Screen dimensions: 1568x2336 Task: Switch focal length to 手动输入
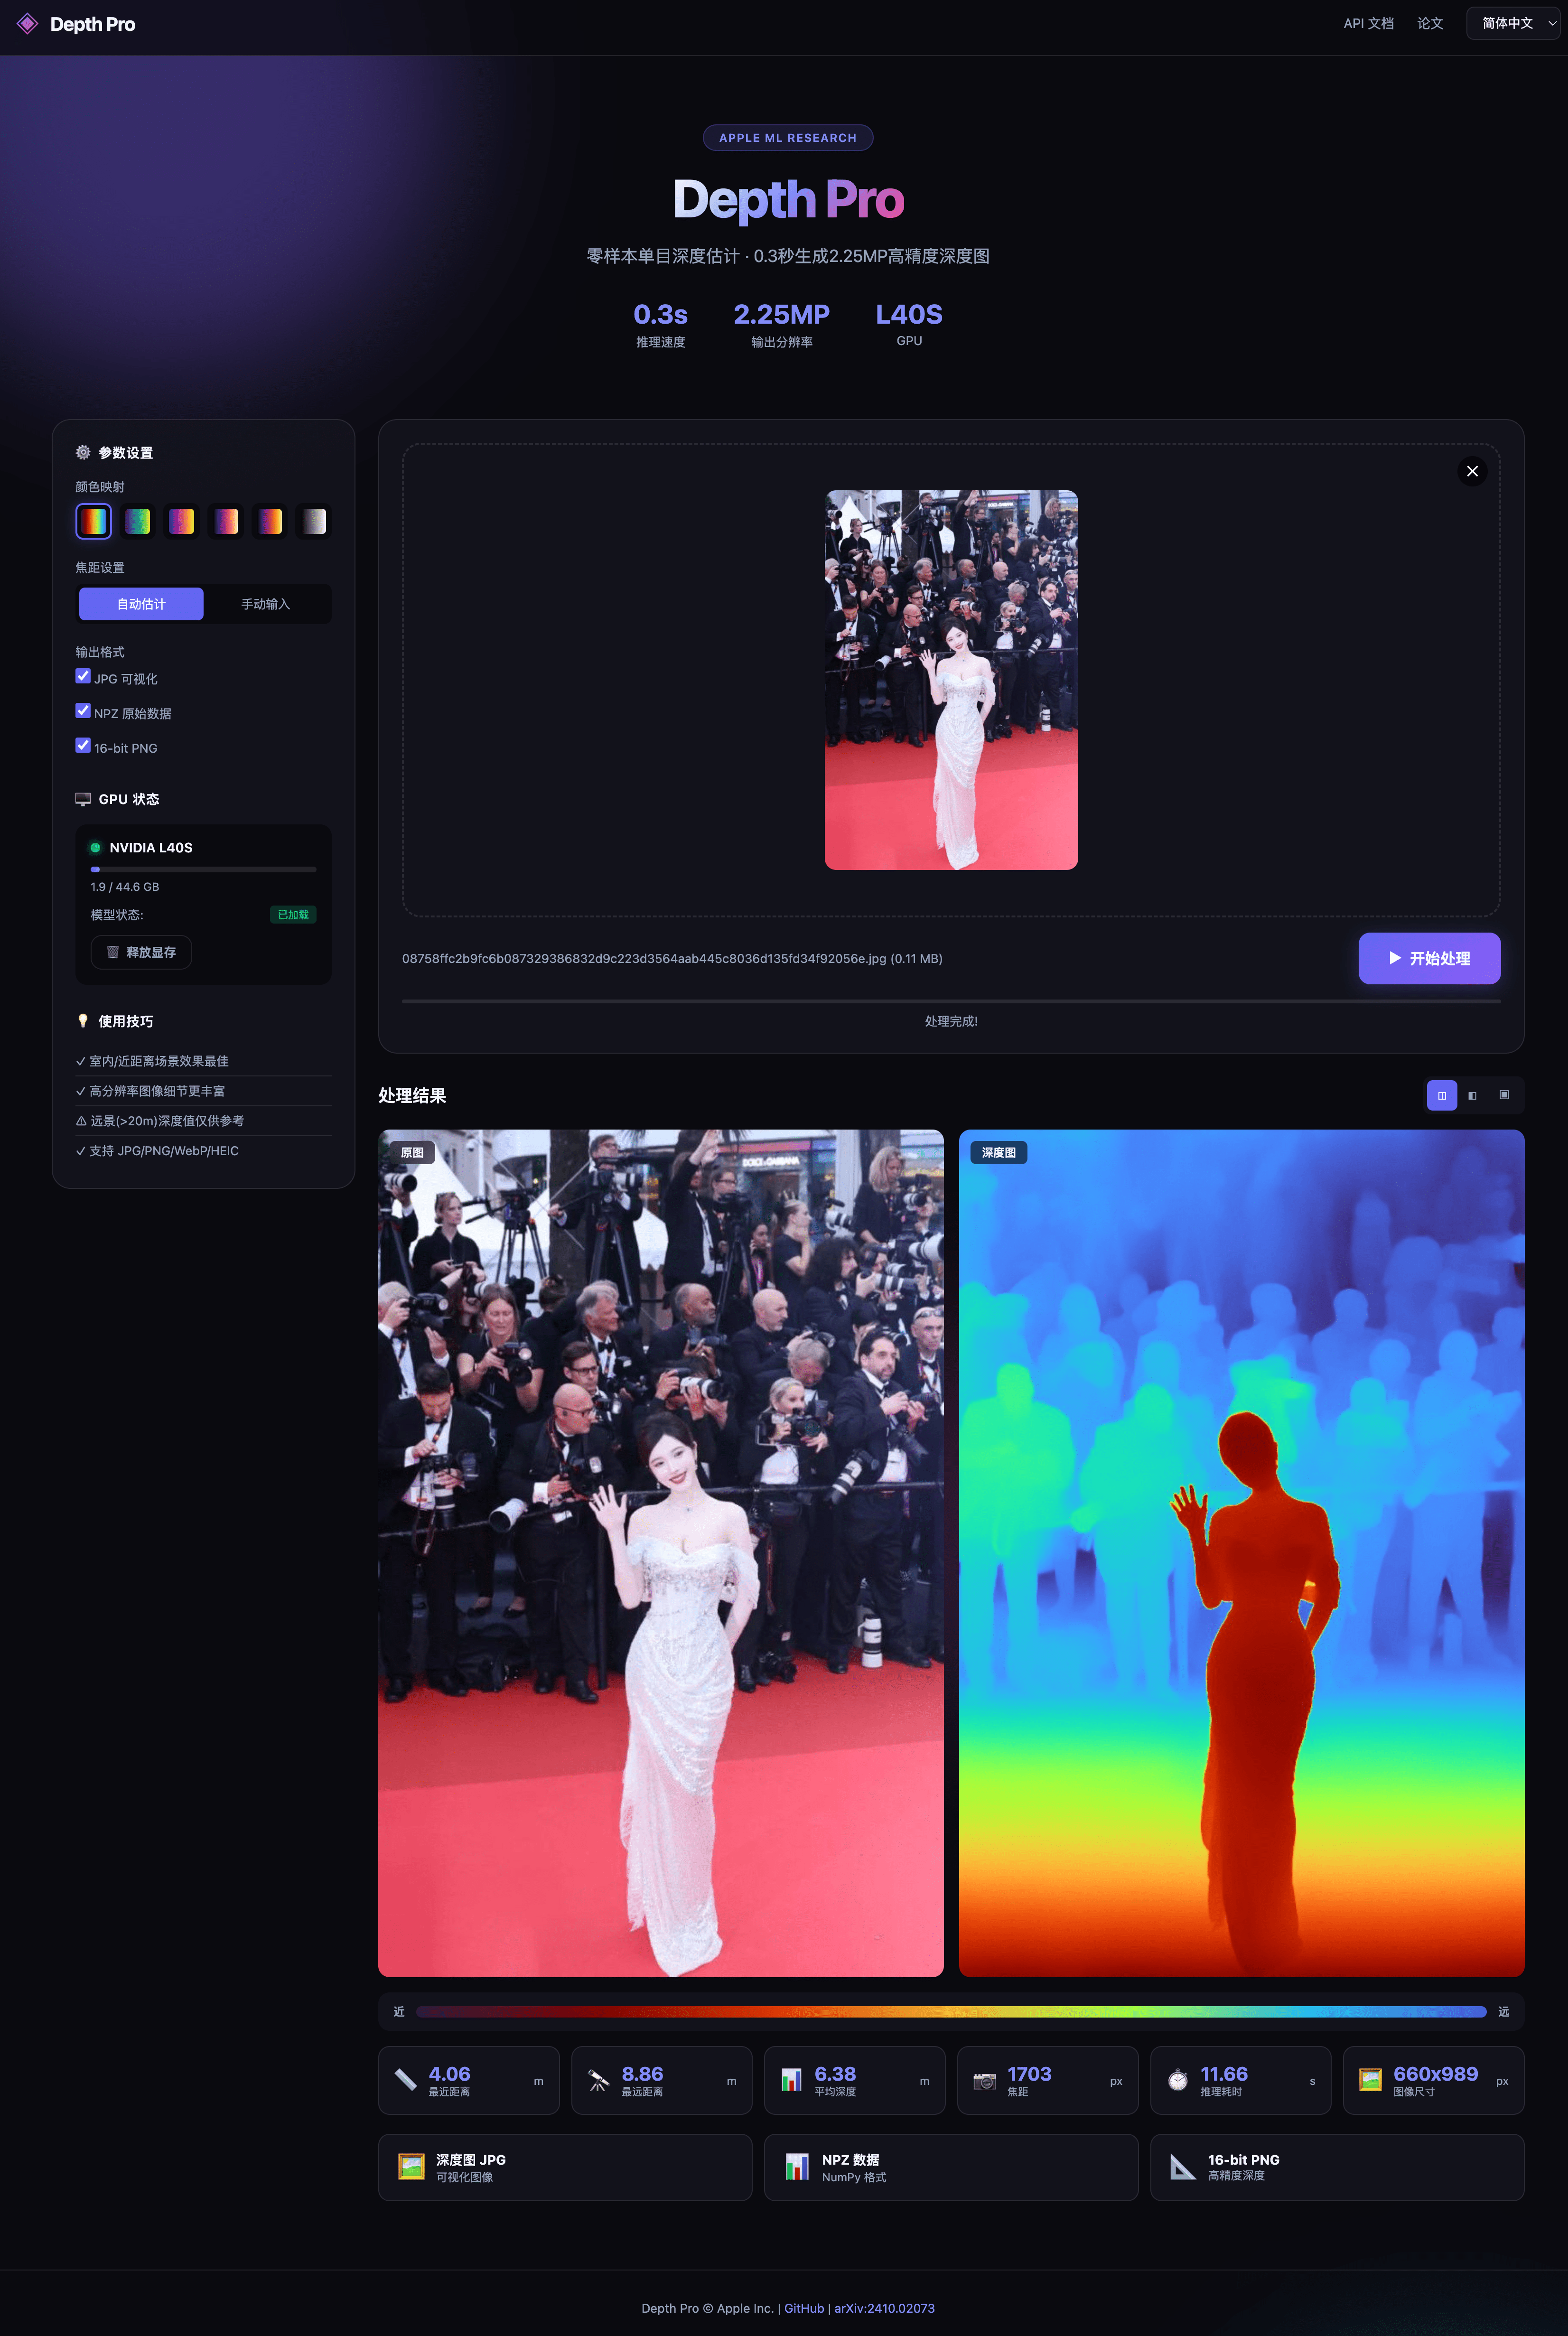coord(265,604)
